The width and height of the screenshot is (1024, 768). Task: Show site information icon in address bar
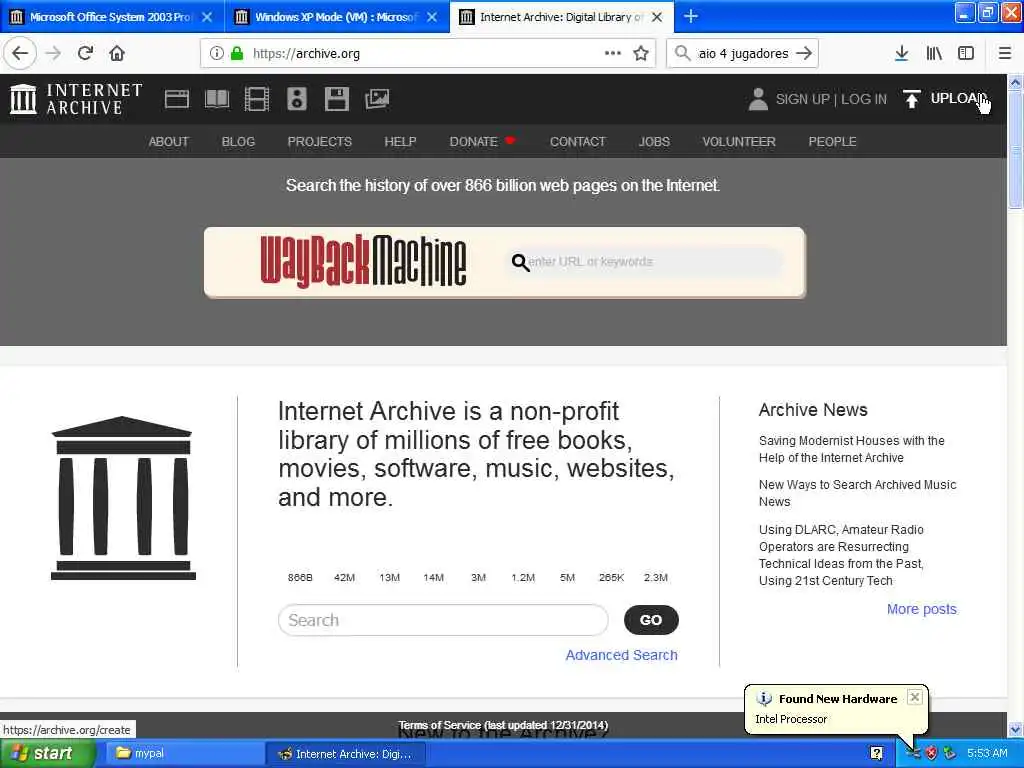pos(216,54)
